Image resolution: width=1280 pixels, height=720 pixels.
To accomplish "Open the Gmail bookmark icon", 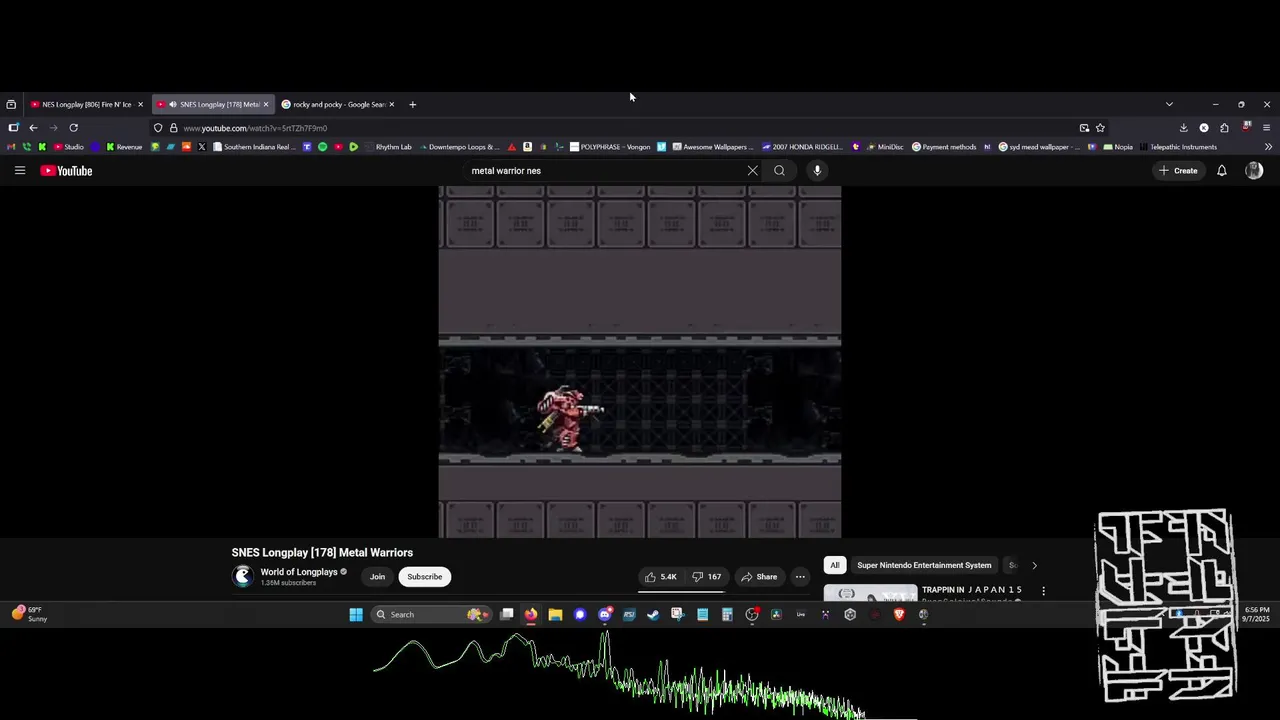I will click(11, 147).
